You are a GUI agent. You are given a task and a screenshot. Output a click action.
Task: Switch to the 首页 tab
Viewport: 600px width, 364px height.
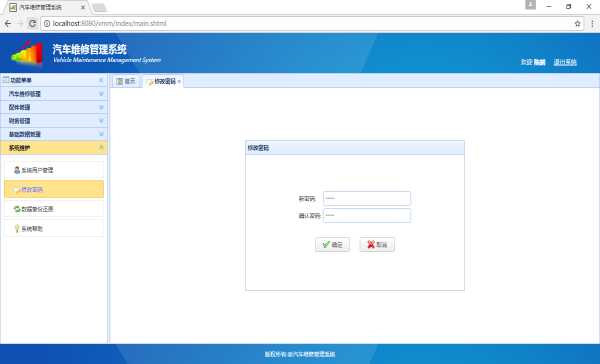point(126,81)
